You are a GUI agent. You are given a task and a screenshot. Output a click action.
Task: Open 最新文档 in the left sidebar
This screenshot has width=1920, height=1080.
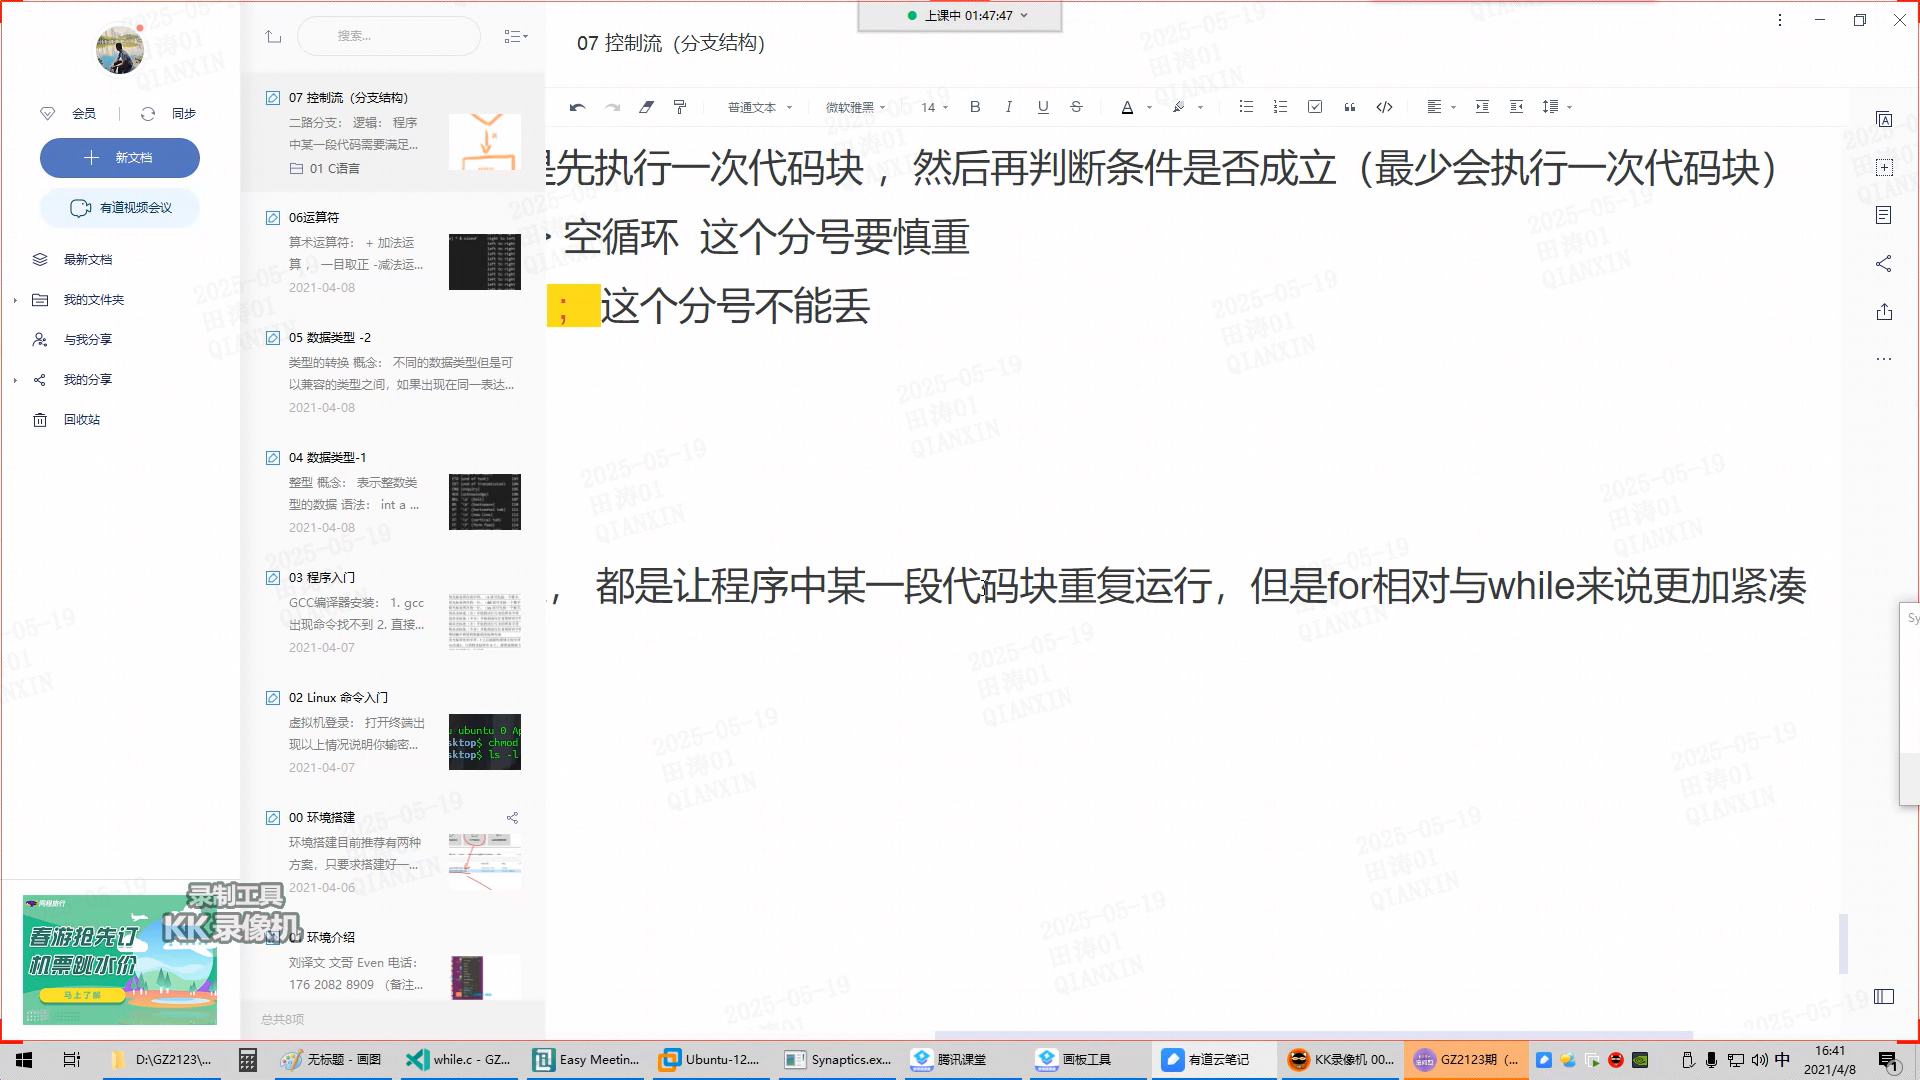[x=88, y=260]
